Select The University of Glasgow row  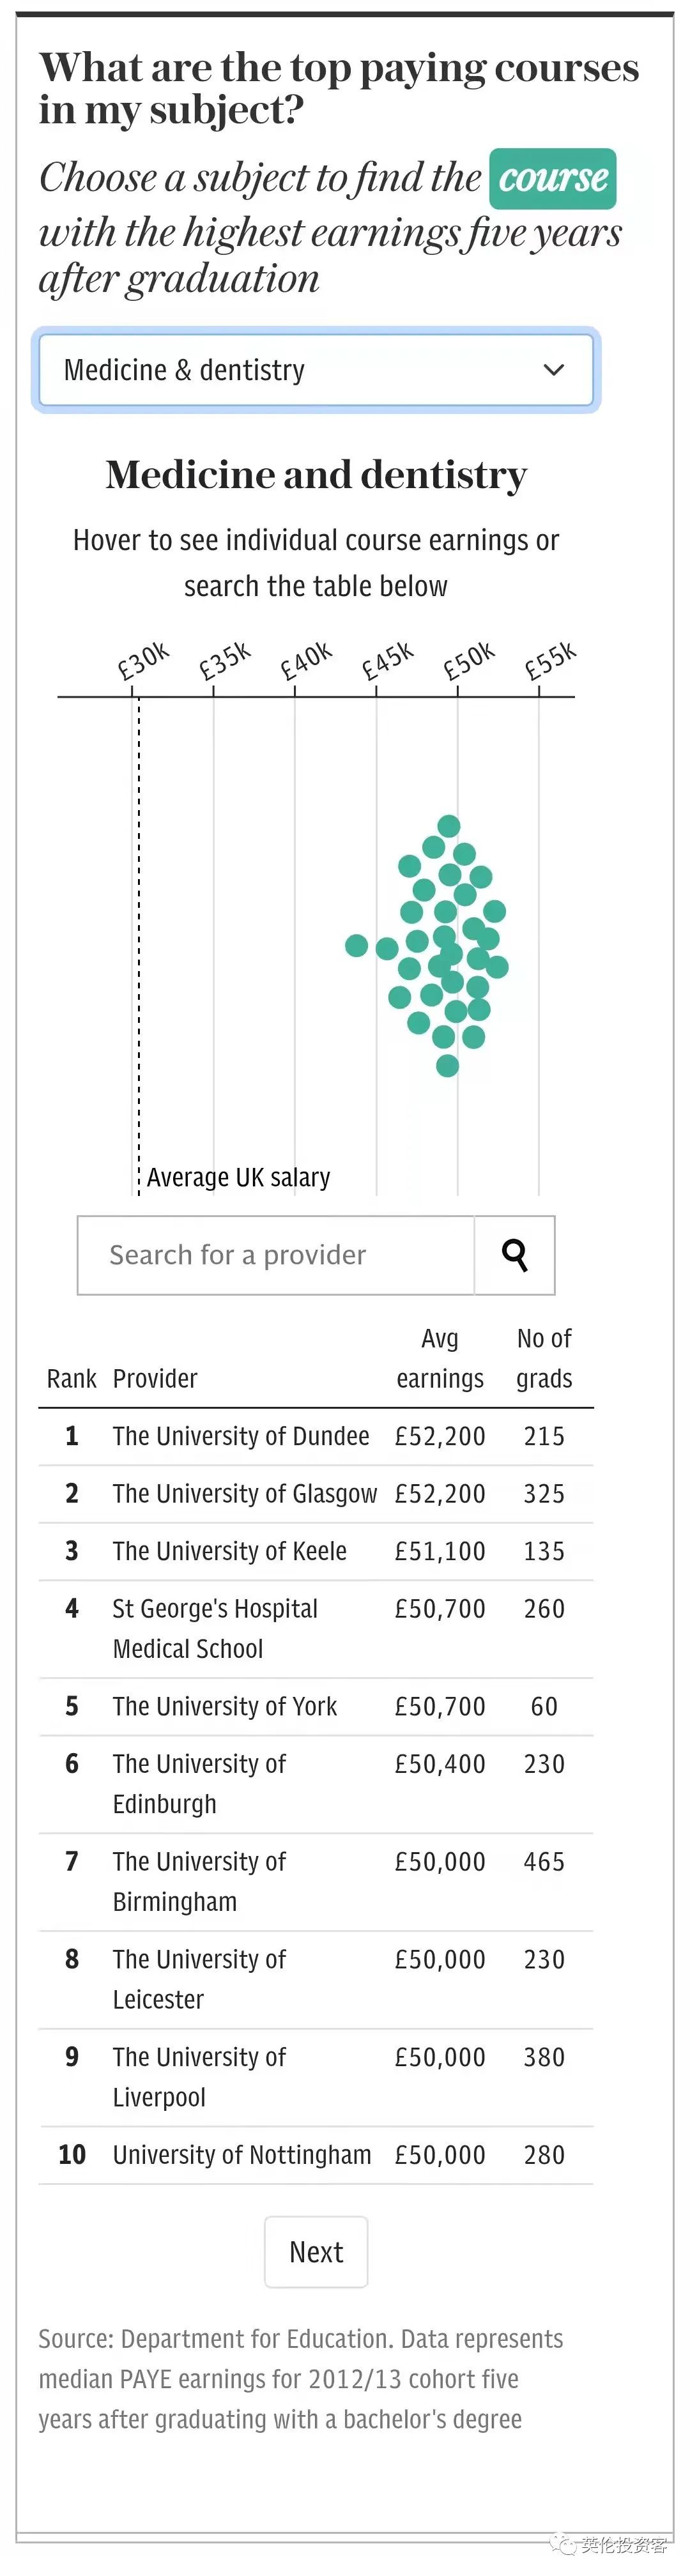click(x=316, y=1493)
